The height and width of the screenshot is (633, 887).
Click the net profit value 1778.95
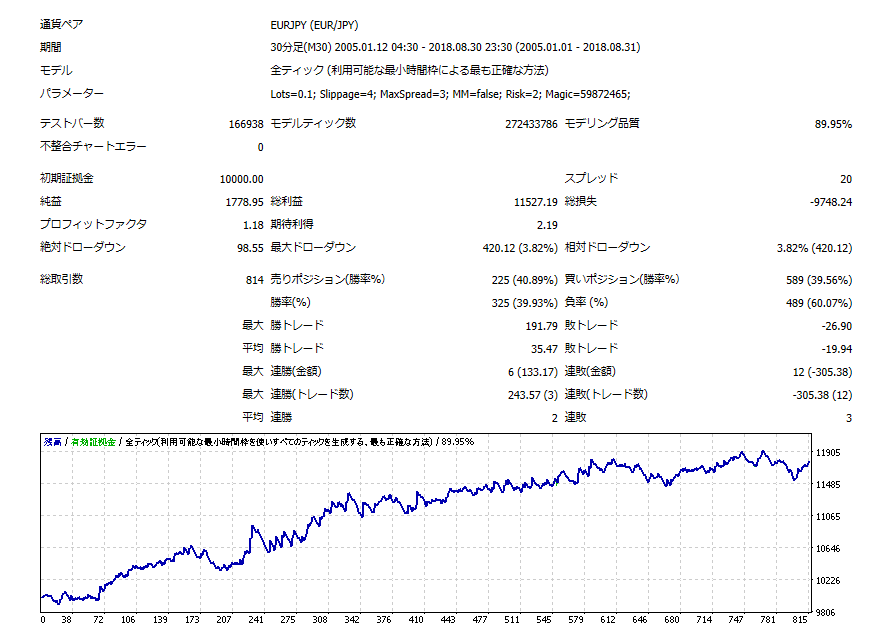click(x=244, y=203)
